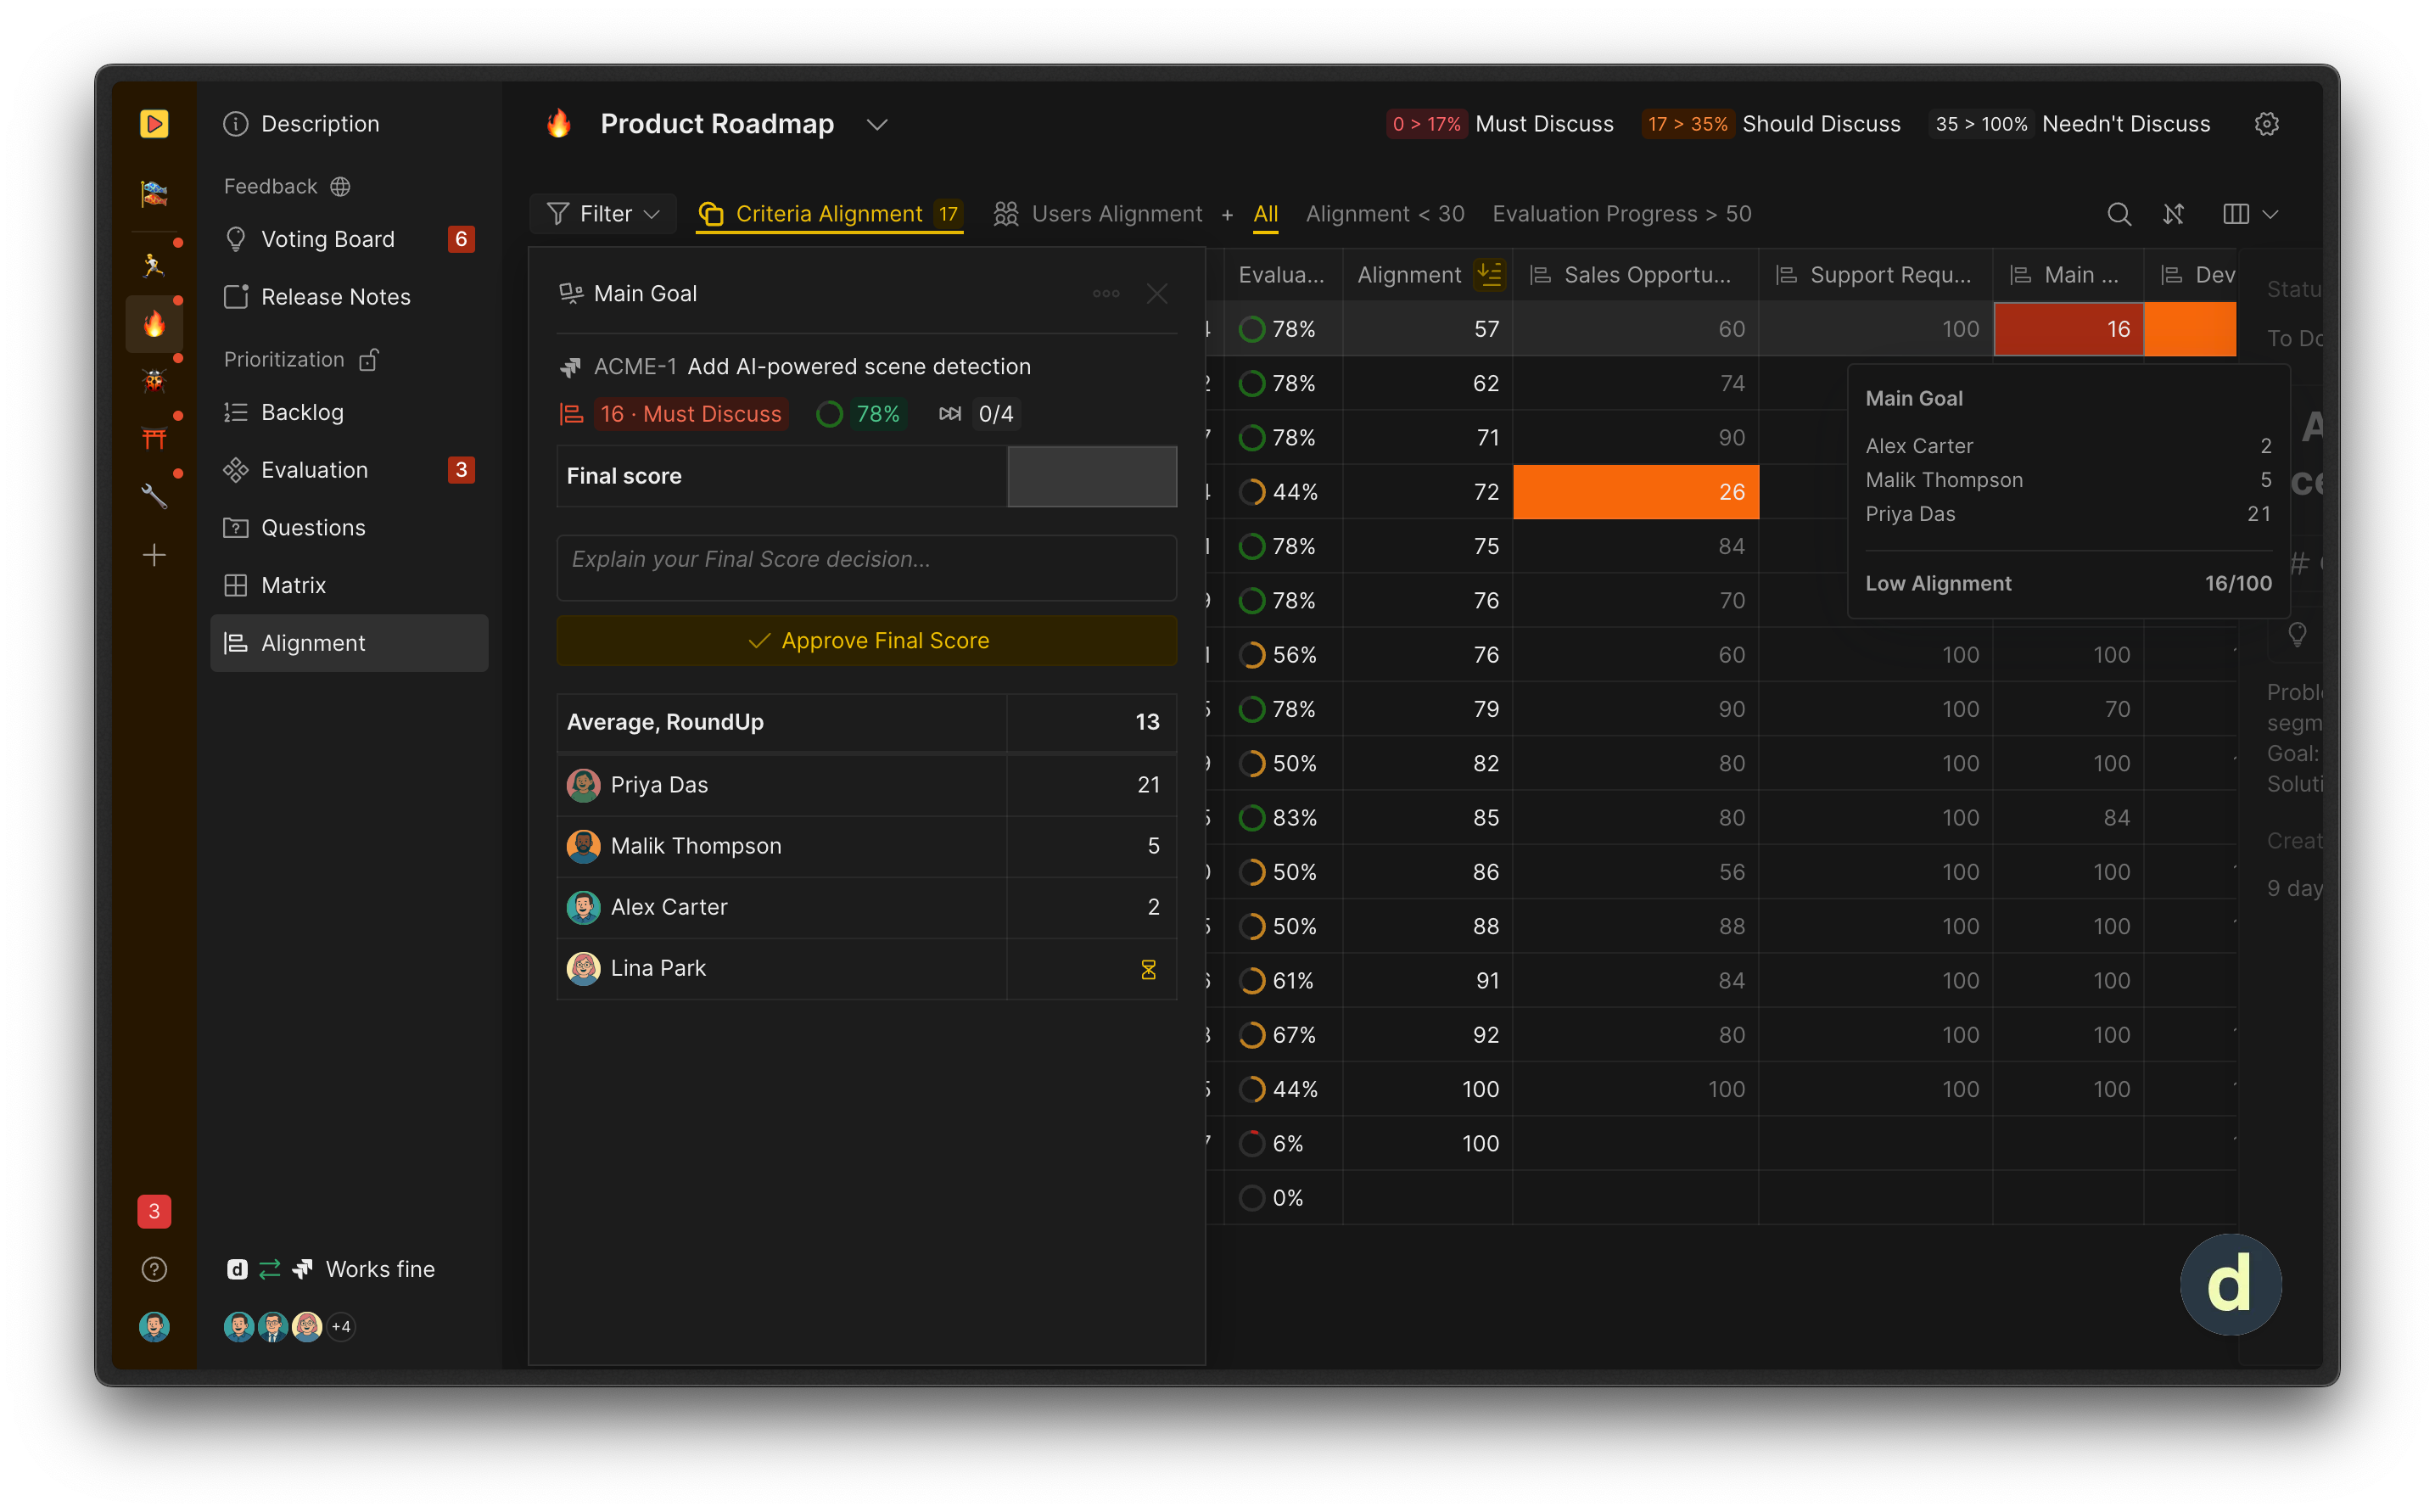
Task: Open the floating chat bubble
Action: click(x=2230, y=1284)
